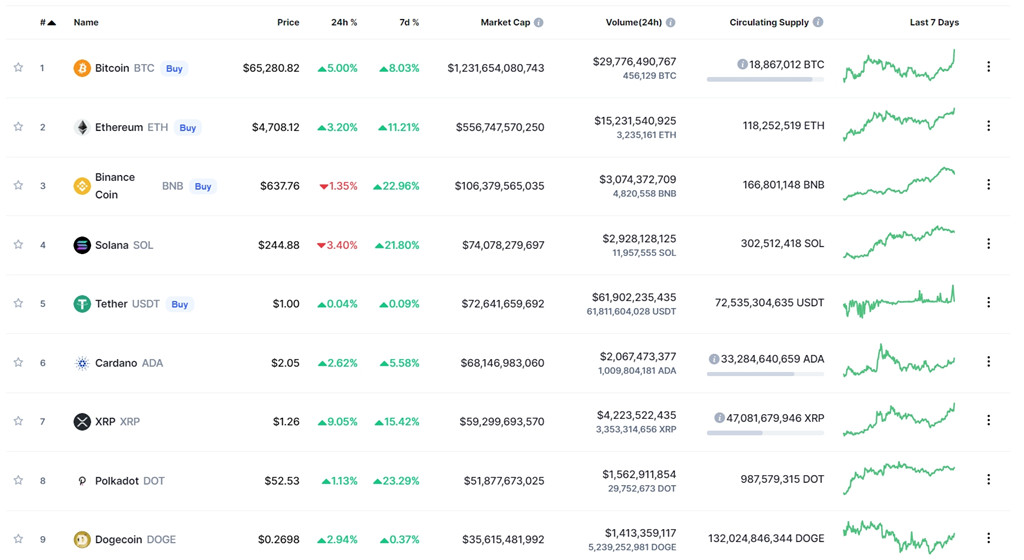Click Ethereum market cap $556,747,570,250
Screen dimensions: 1024x560
click(500, 127)
